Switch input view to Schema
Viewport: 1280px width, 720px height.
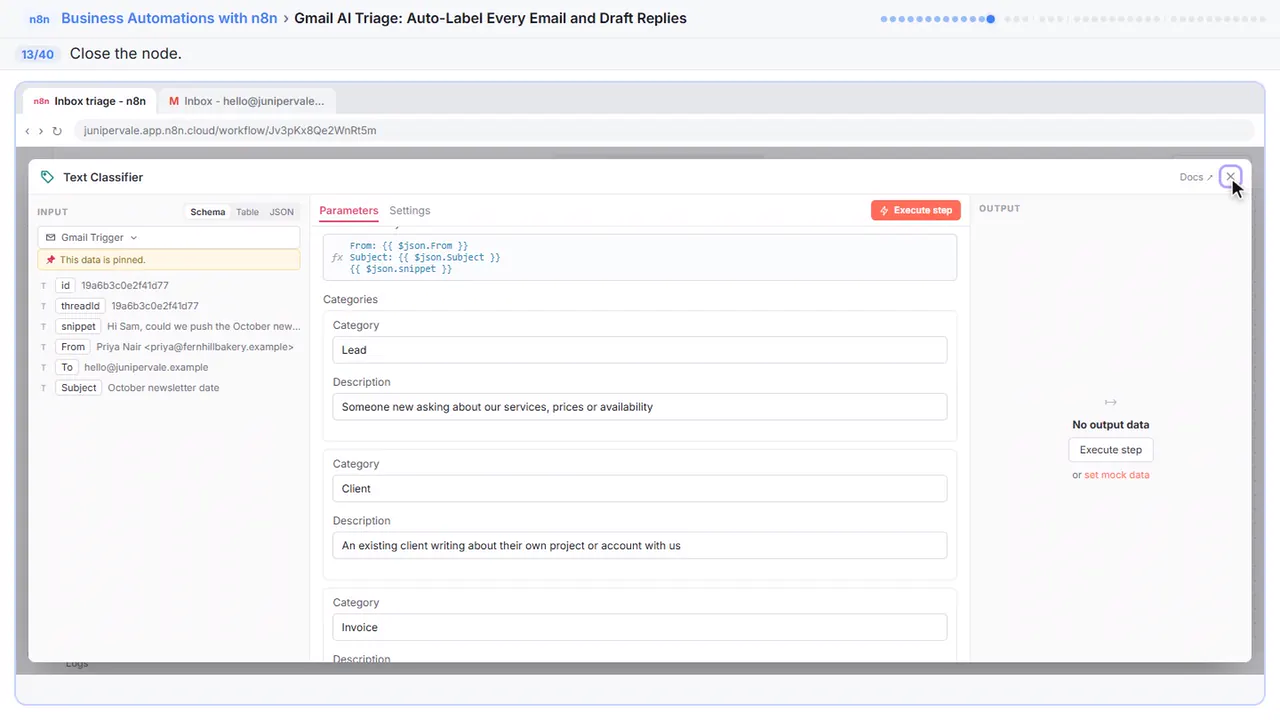[x=208, y=212]
